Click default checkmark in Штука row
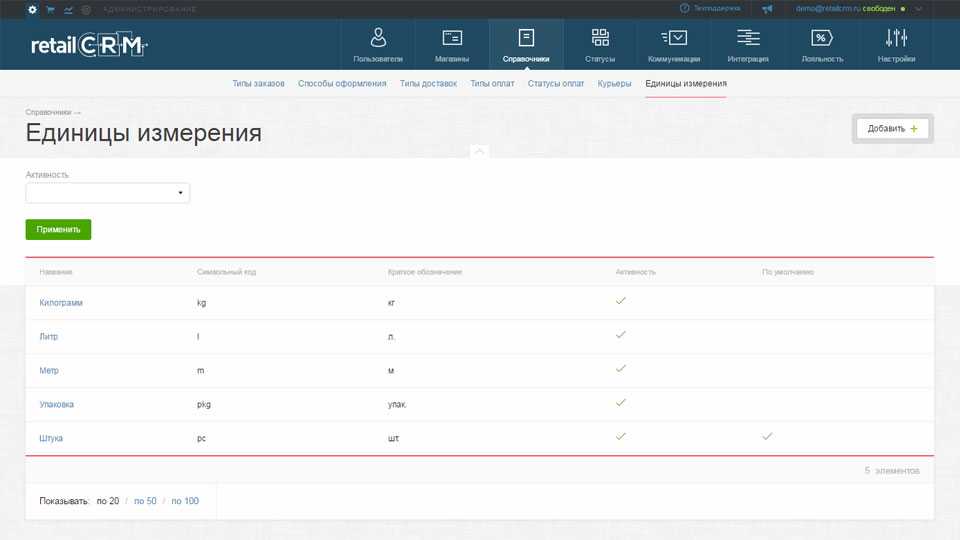The height and width of the screenshot is (540, 960). coord(767,437)
